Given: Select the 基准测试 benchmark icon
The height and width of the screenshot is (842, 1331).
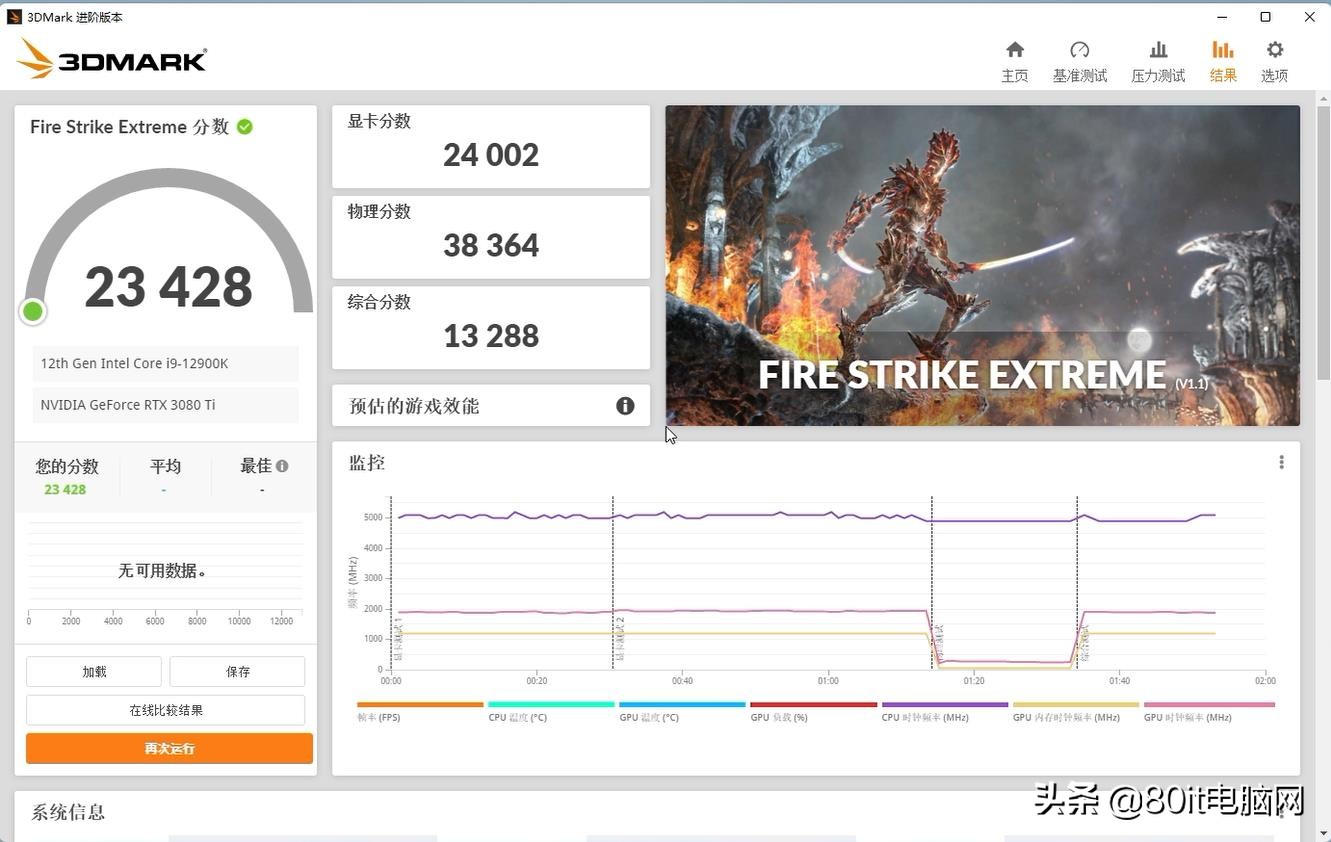Looking at the screenshot, I should point(1079,58).
